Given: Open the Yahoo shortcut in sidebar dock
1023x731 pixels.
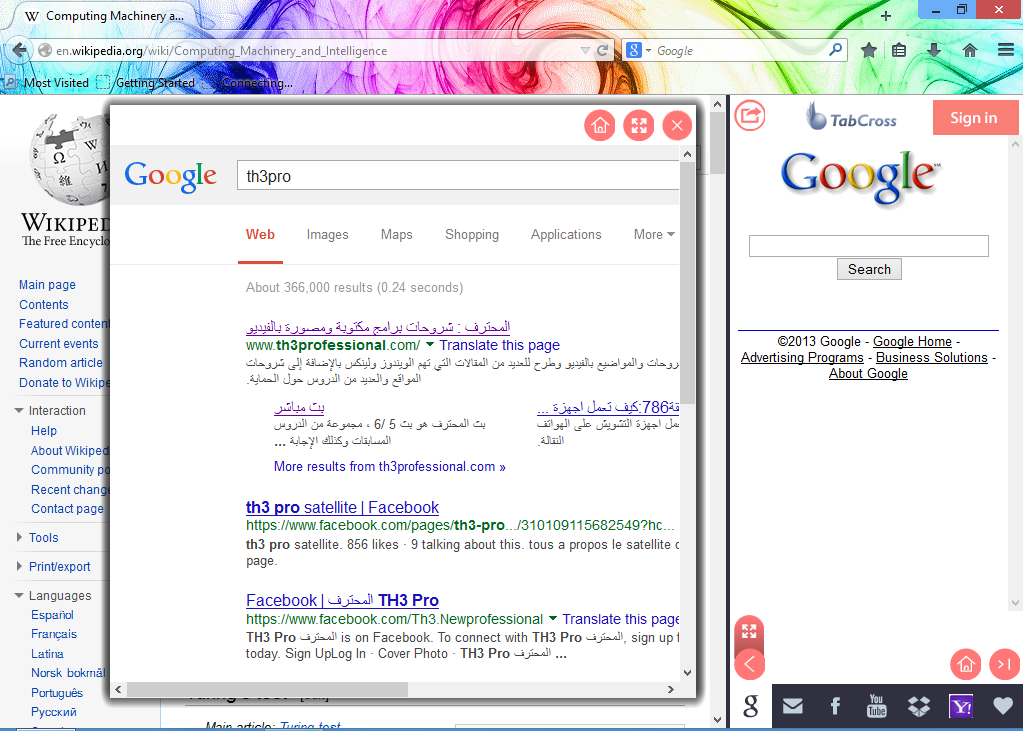Looking at the screenshot, I should 961,706.
